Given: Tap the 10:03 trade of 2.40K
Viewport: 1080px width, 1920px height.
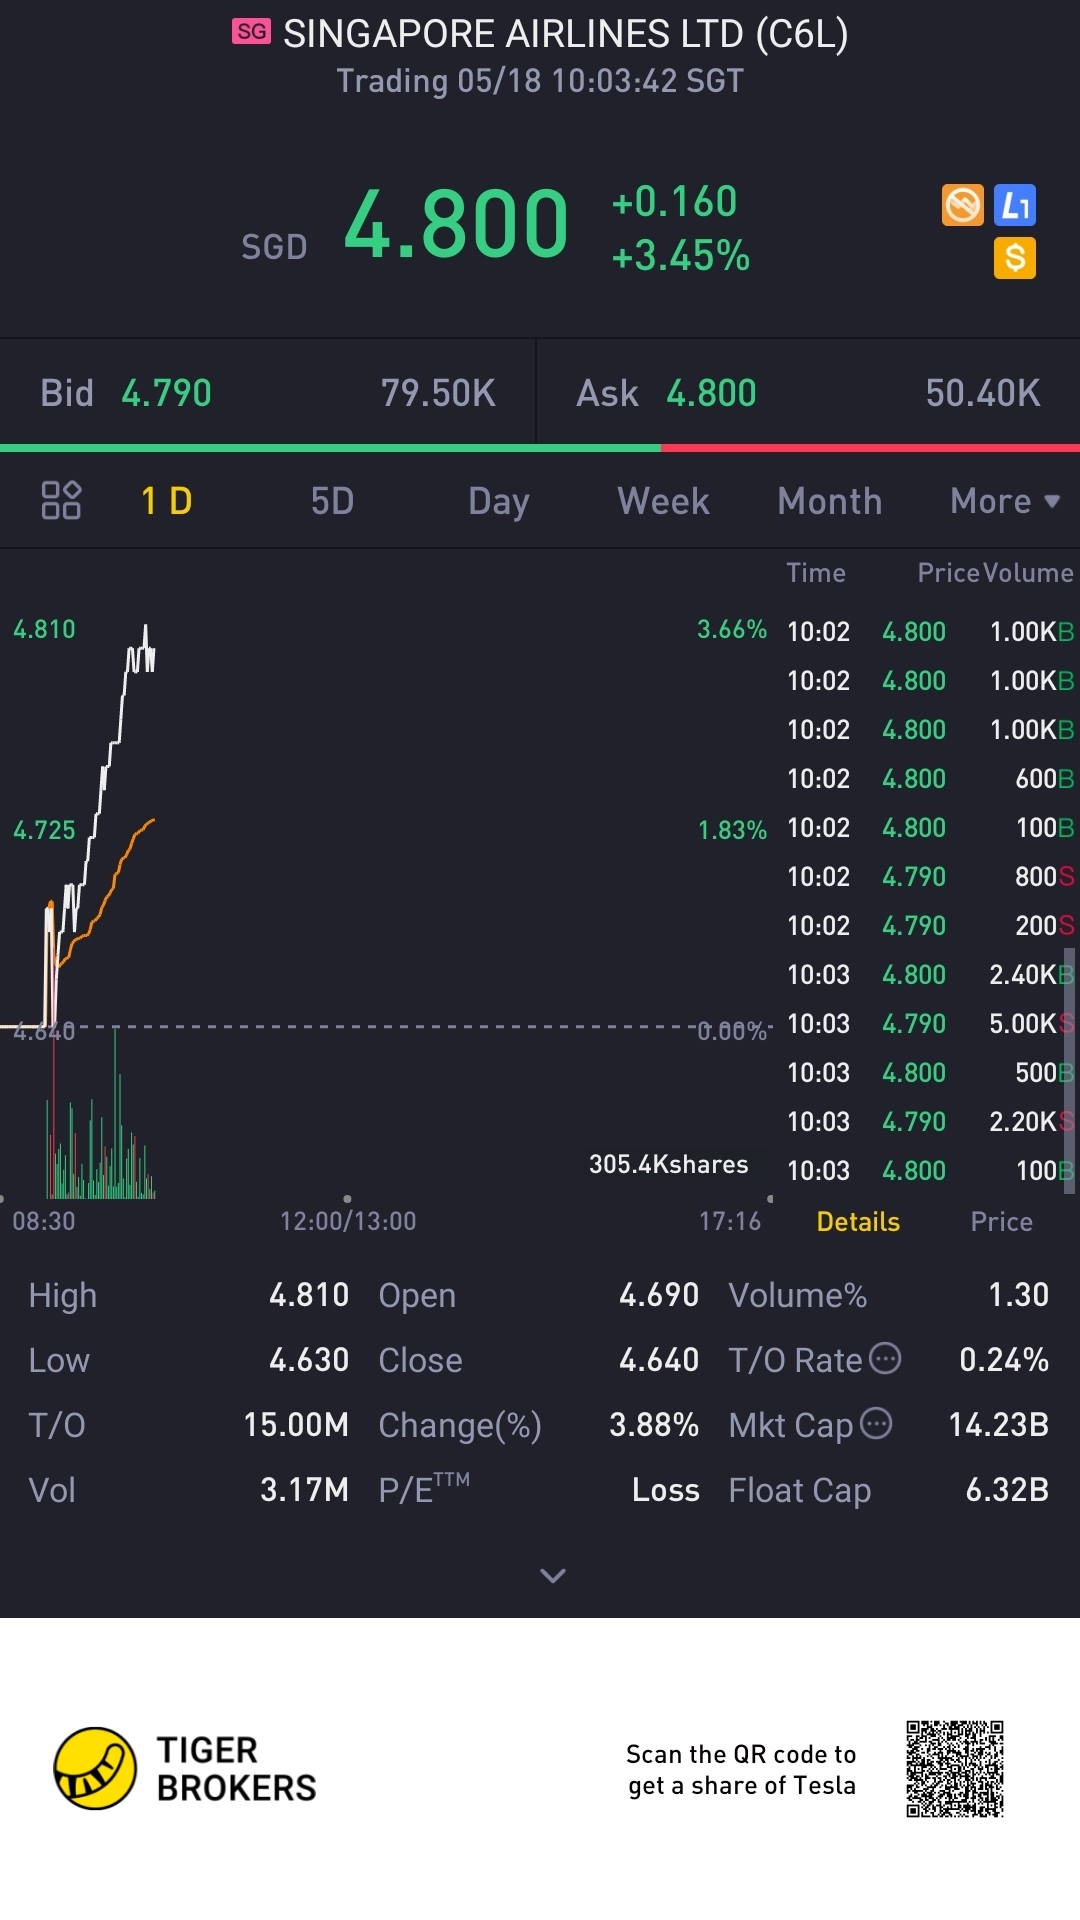Looking at the screenshot, I should click(x=930, y=974).
